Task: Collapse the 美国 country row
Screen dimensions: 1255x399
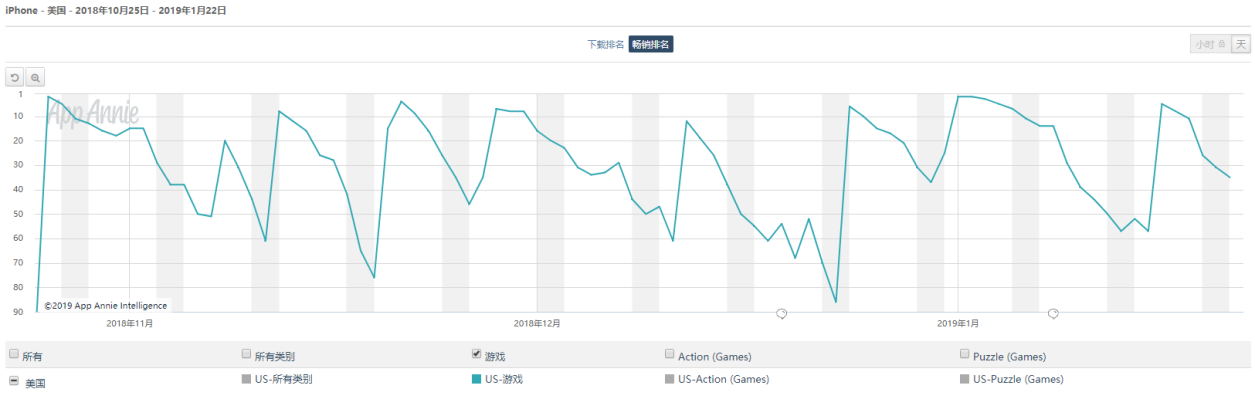Action: pos(14,381)
